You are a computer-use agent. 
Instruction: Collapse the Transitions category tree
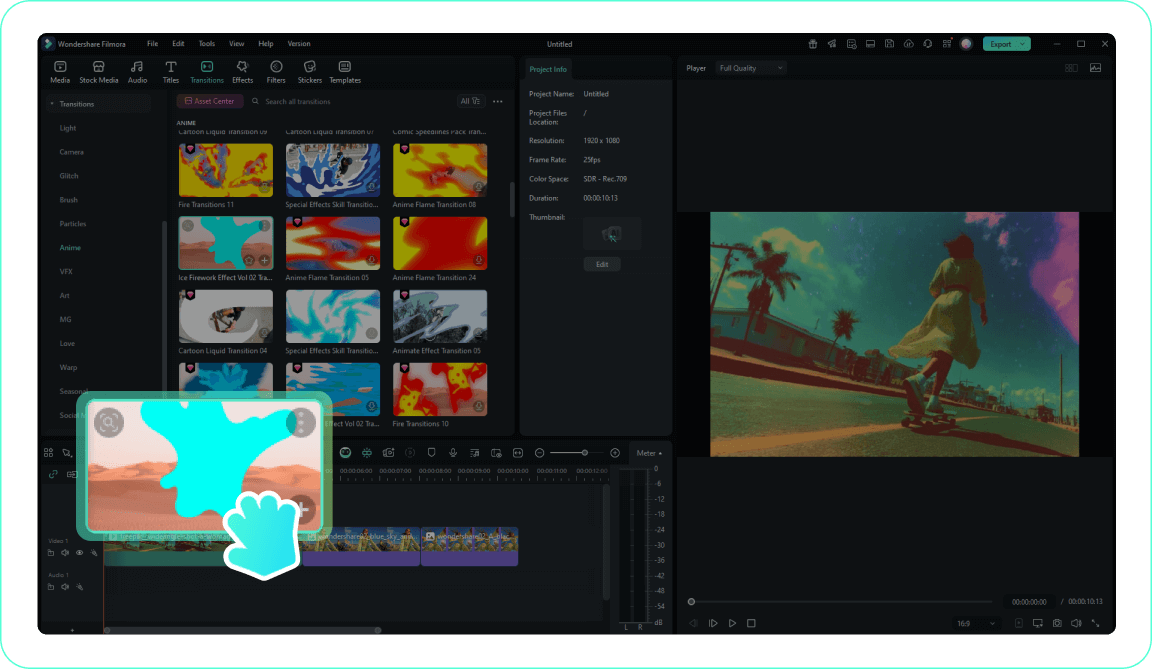pos(52,104)
